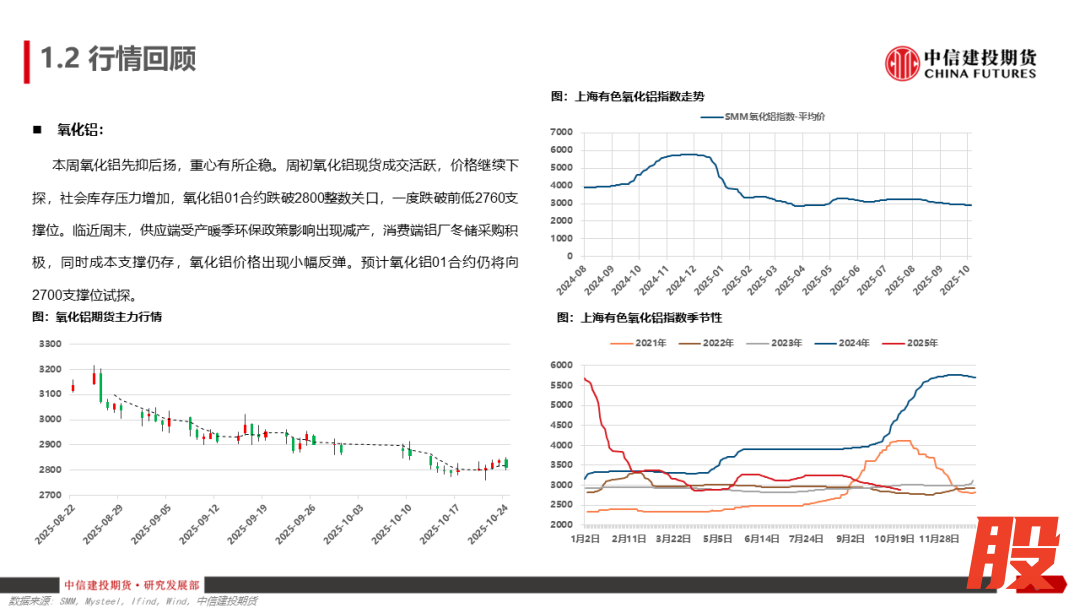The height and width of the screenshot is (608, 1080).
Task: Toggle the 2025年 red legend series
Action: [909, 343]
